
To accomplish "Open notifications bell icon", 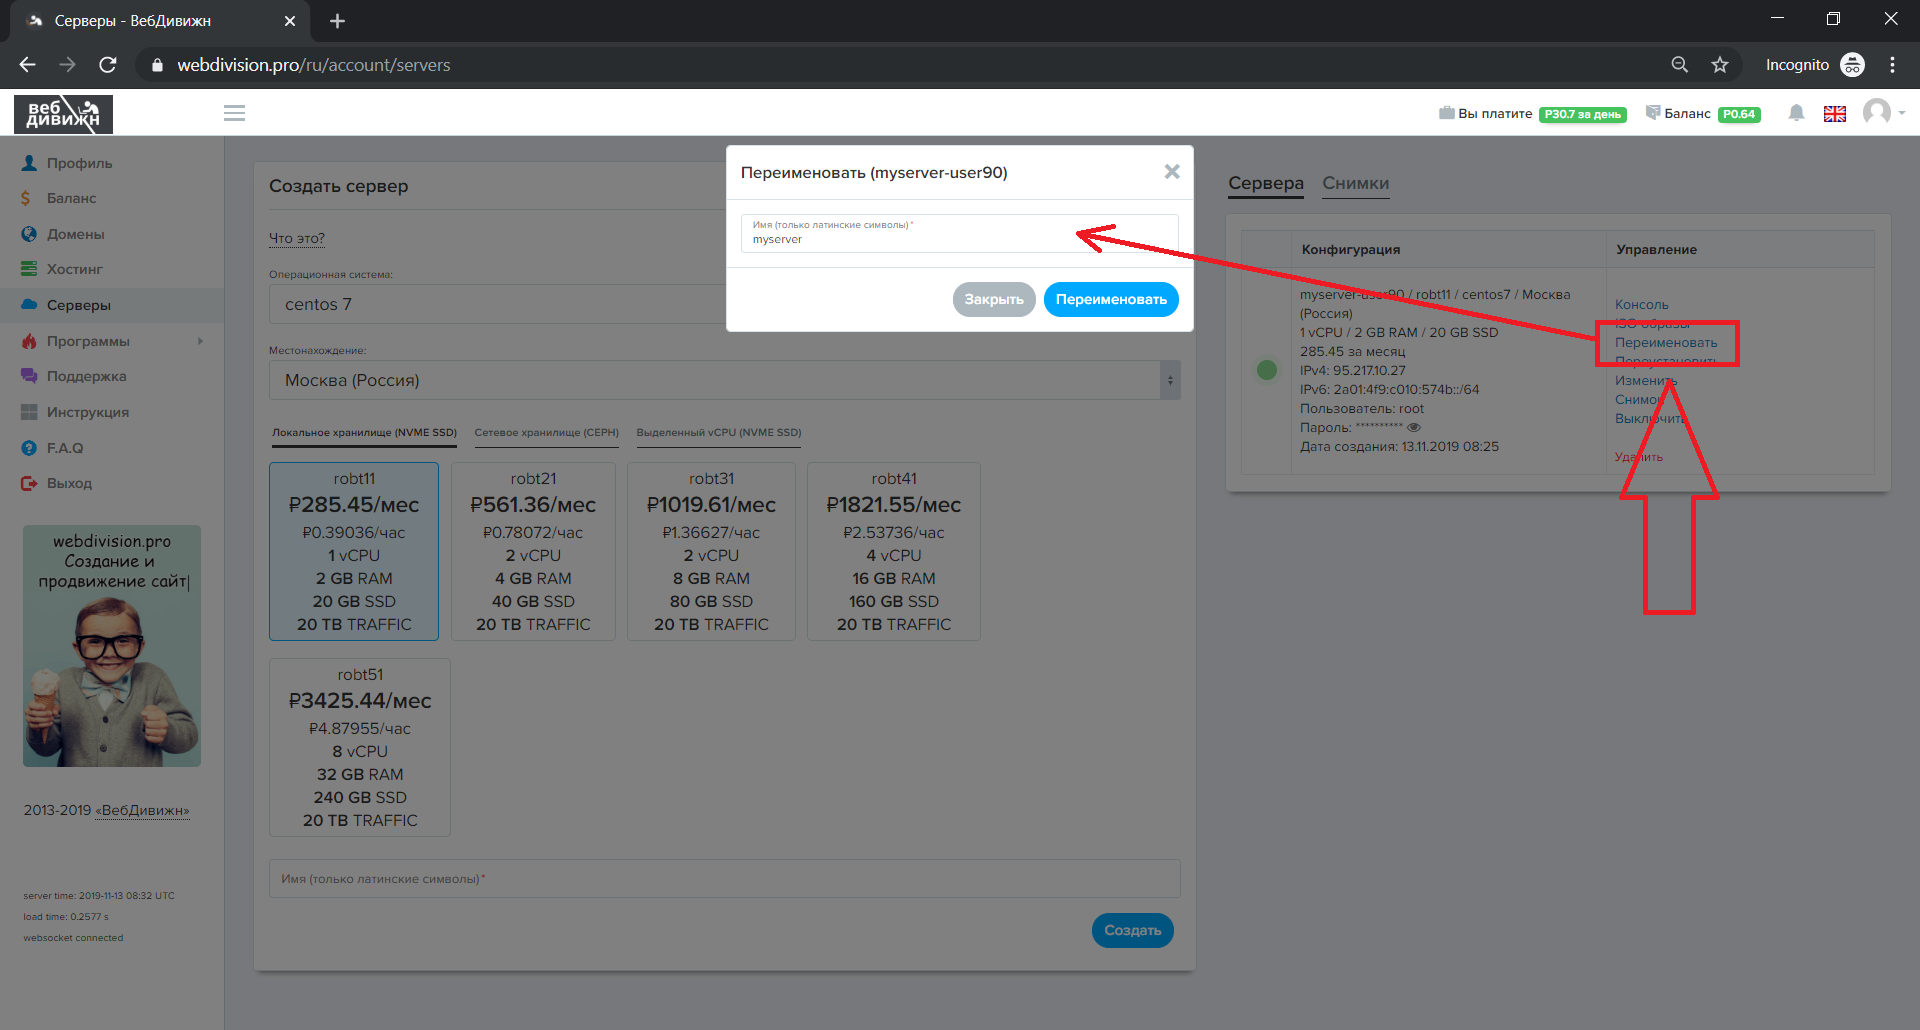I will tap(1796, 113).
